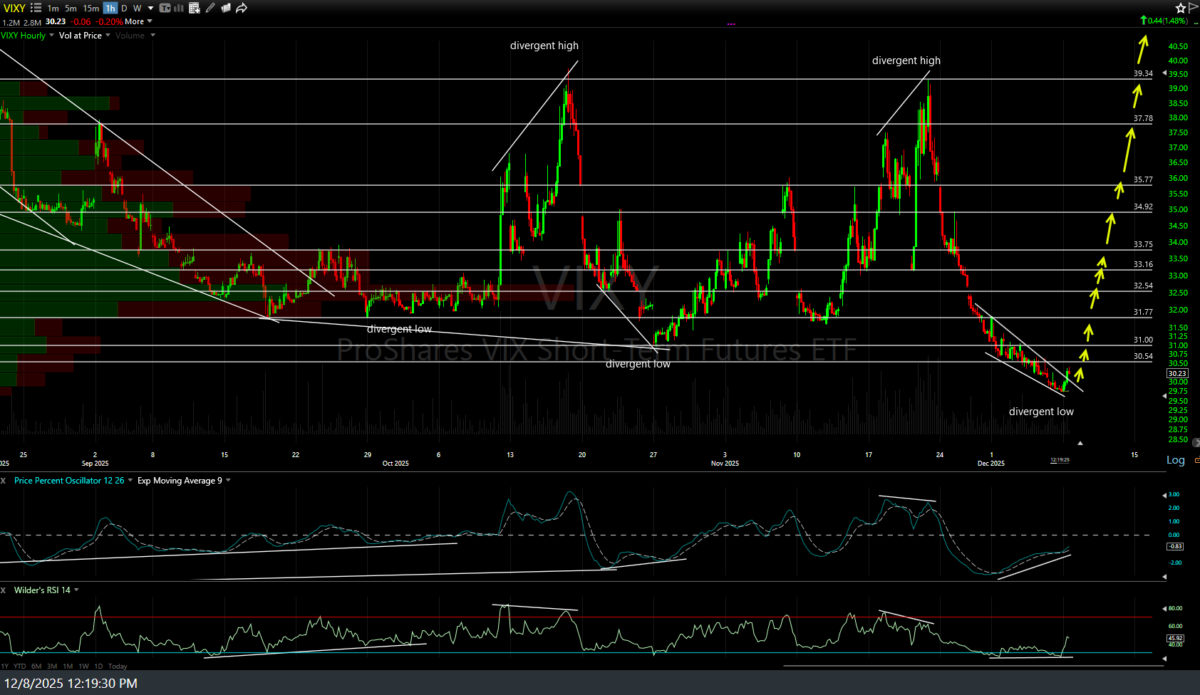Switch to 1h timeframe
Screen dimensions: 1200x695
[x=109, y=8]
